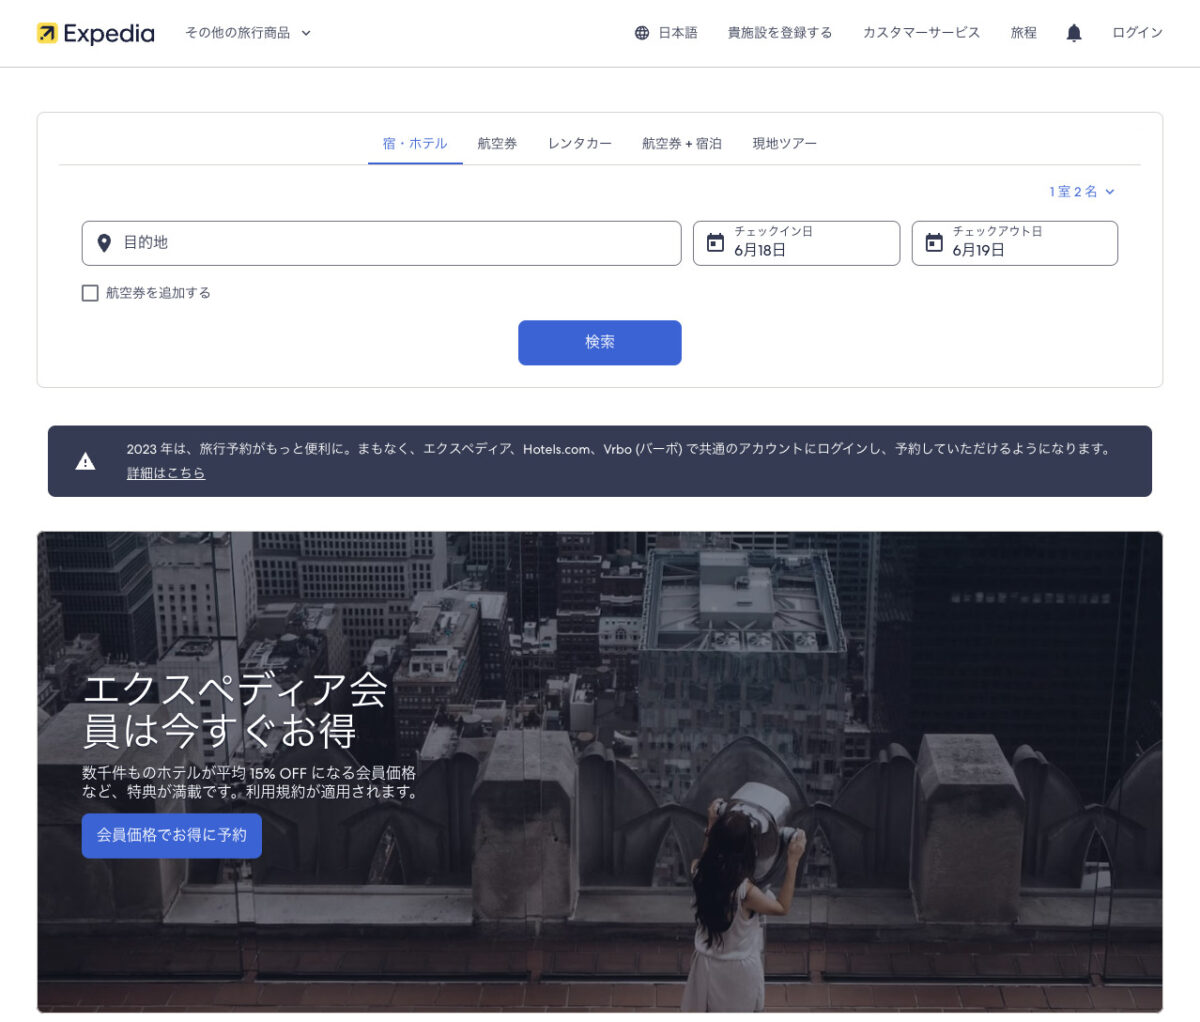The image size is (1200, 1022).
Task: Open the 詳細はこちら link
Action: (165, 473)
